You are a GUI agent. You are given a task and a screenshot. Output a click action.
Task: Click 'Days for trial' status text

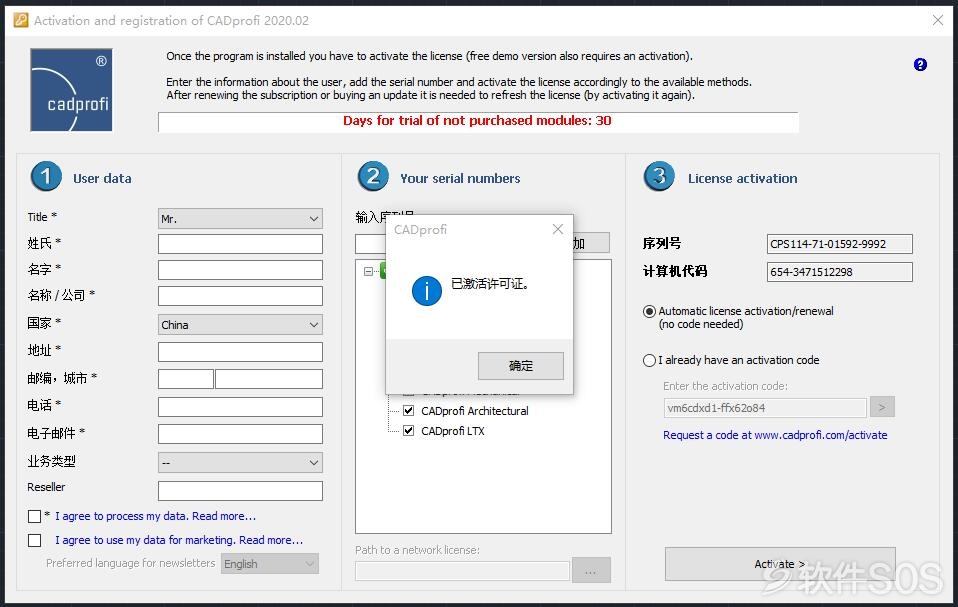[x=477, y=120]
